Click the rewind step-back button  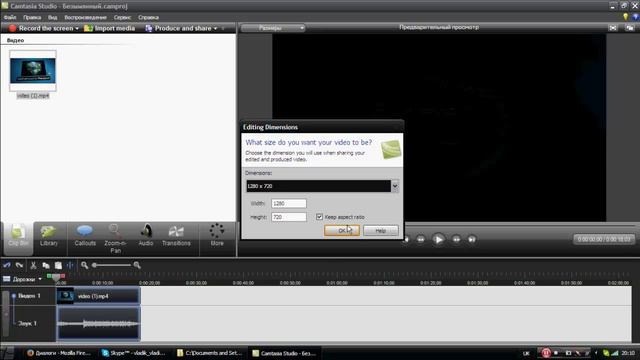tap(420, 240)
